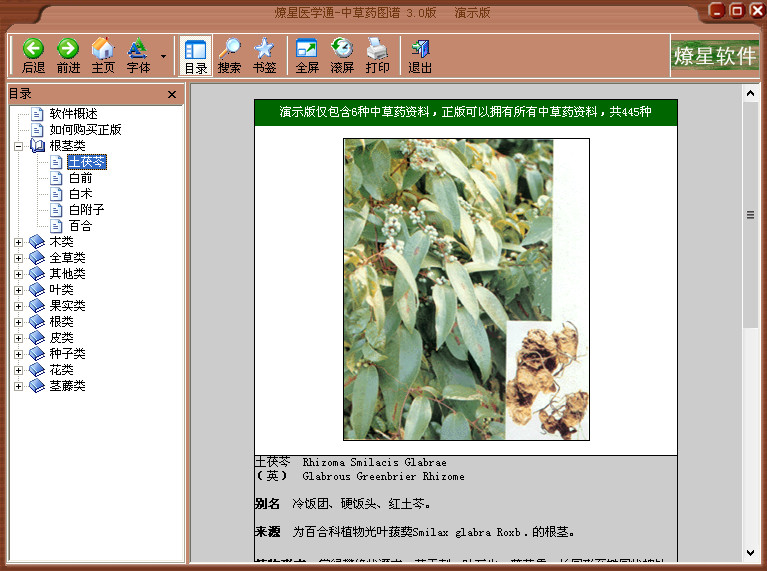
Task: Click the scroll up arrow of content pane
Action: coord(750,93)
